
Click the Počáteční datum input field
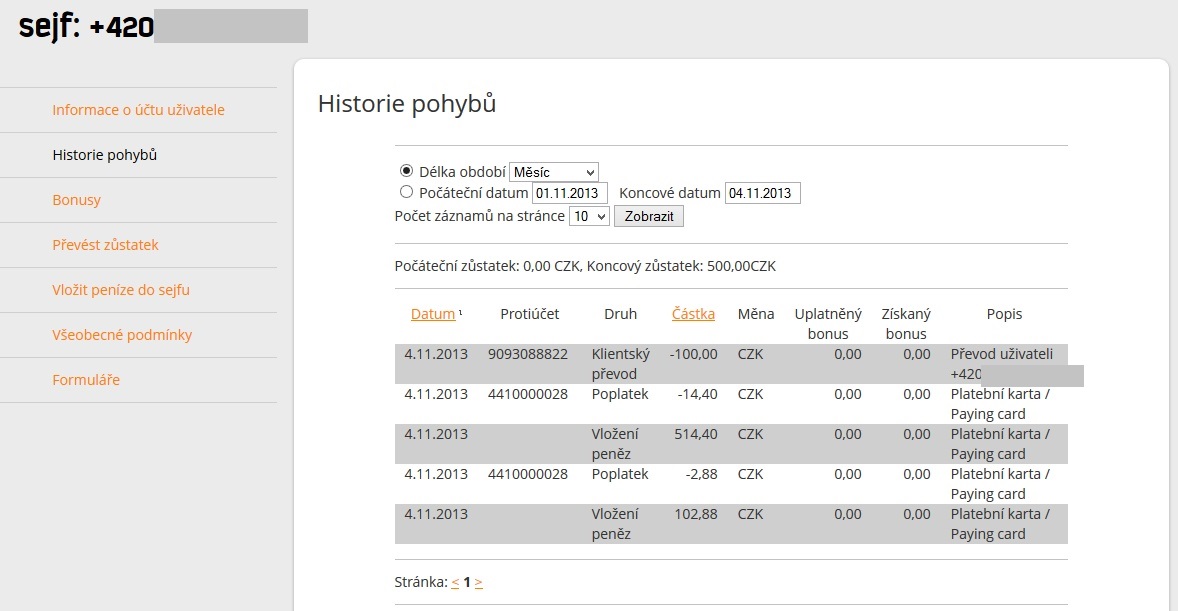point(570,193)
